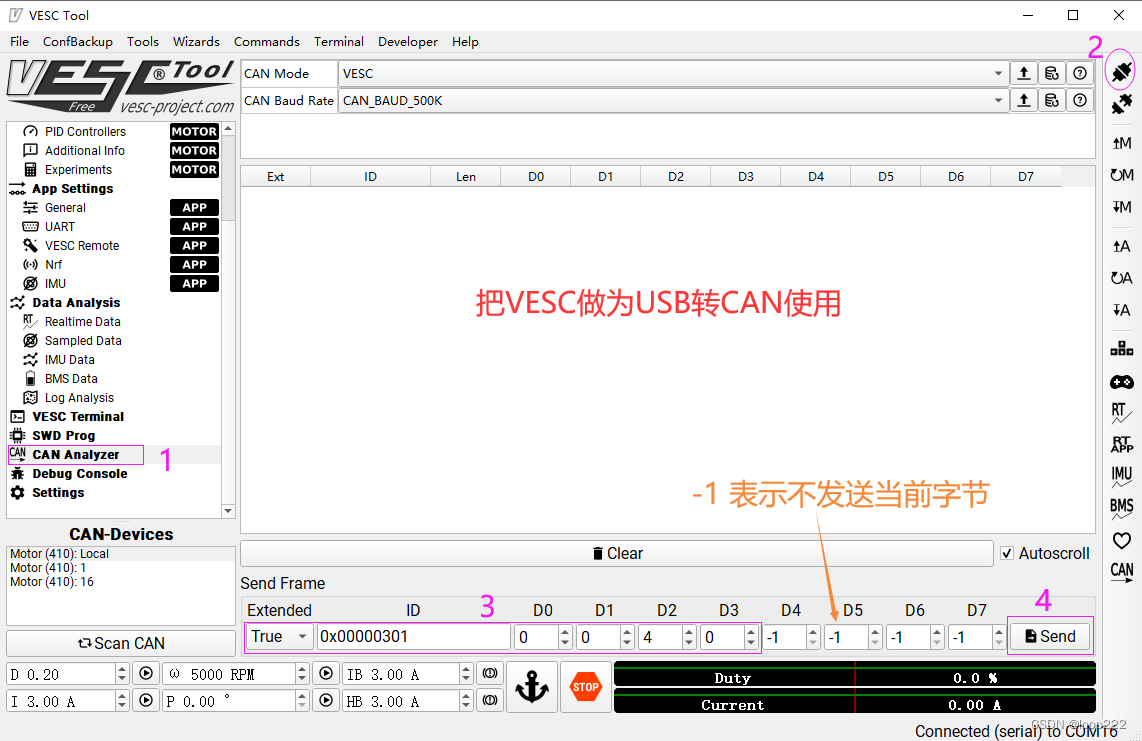This screenshot has width=1142, height=741.
Task: Start duty cycle play button next to D 0.20
Action: click(x=146, y=674)
